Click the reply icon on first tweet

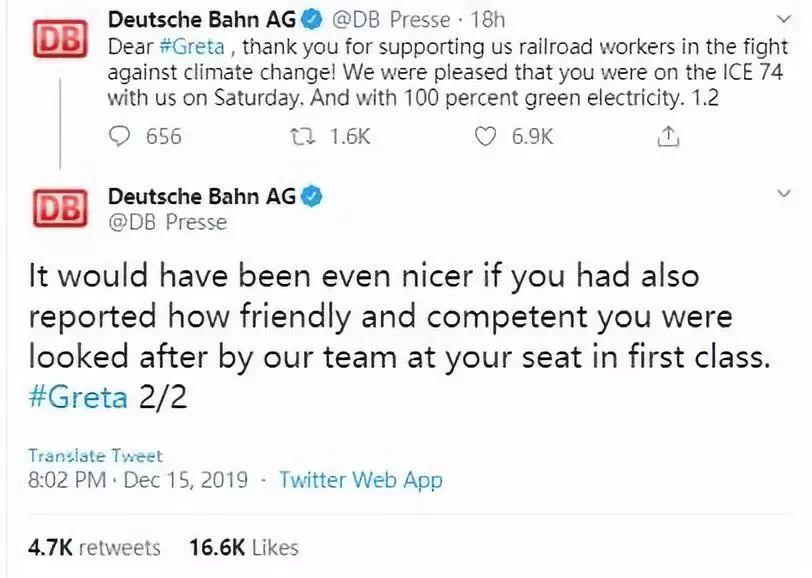121,137
